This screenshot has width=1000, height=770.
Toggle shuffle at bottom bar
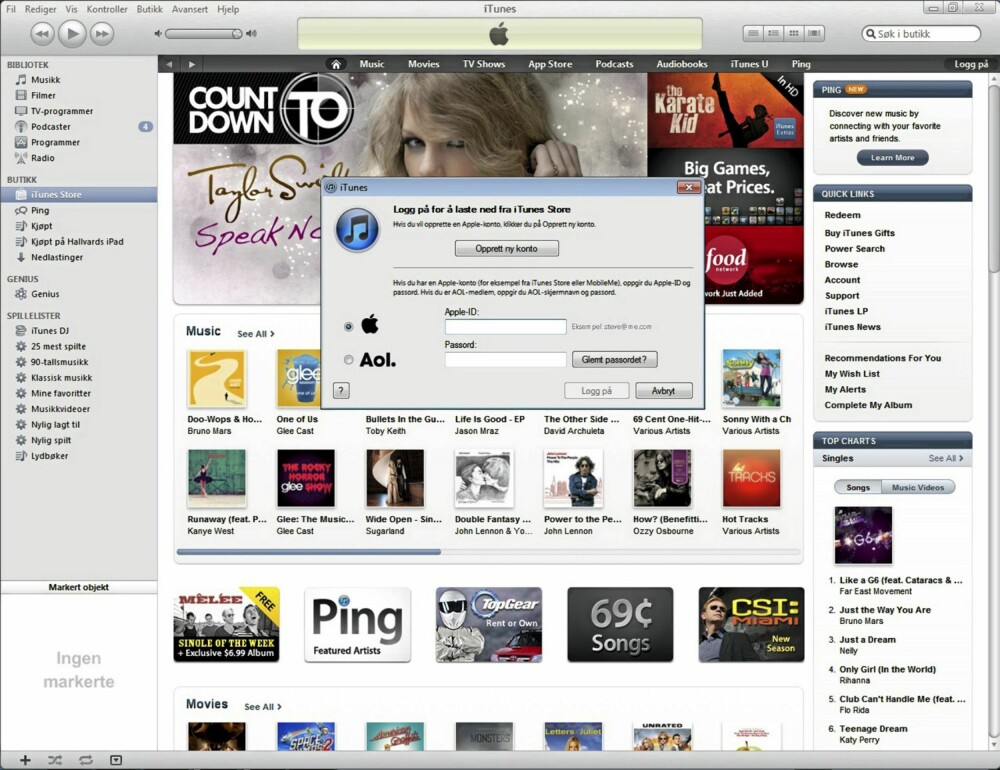(x=55, y=760)
